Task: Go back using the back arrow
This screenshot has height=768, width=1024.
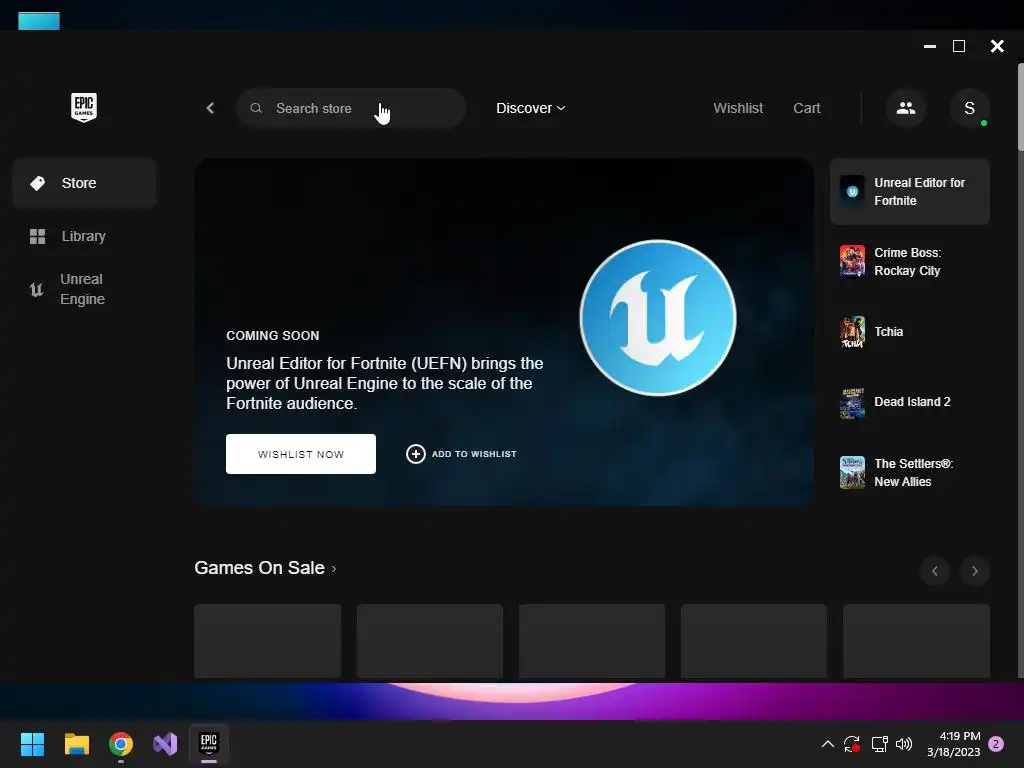Action: [210, 108]
